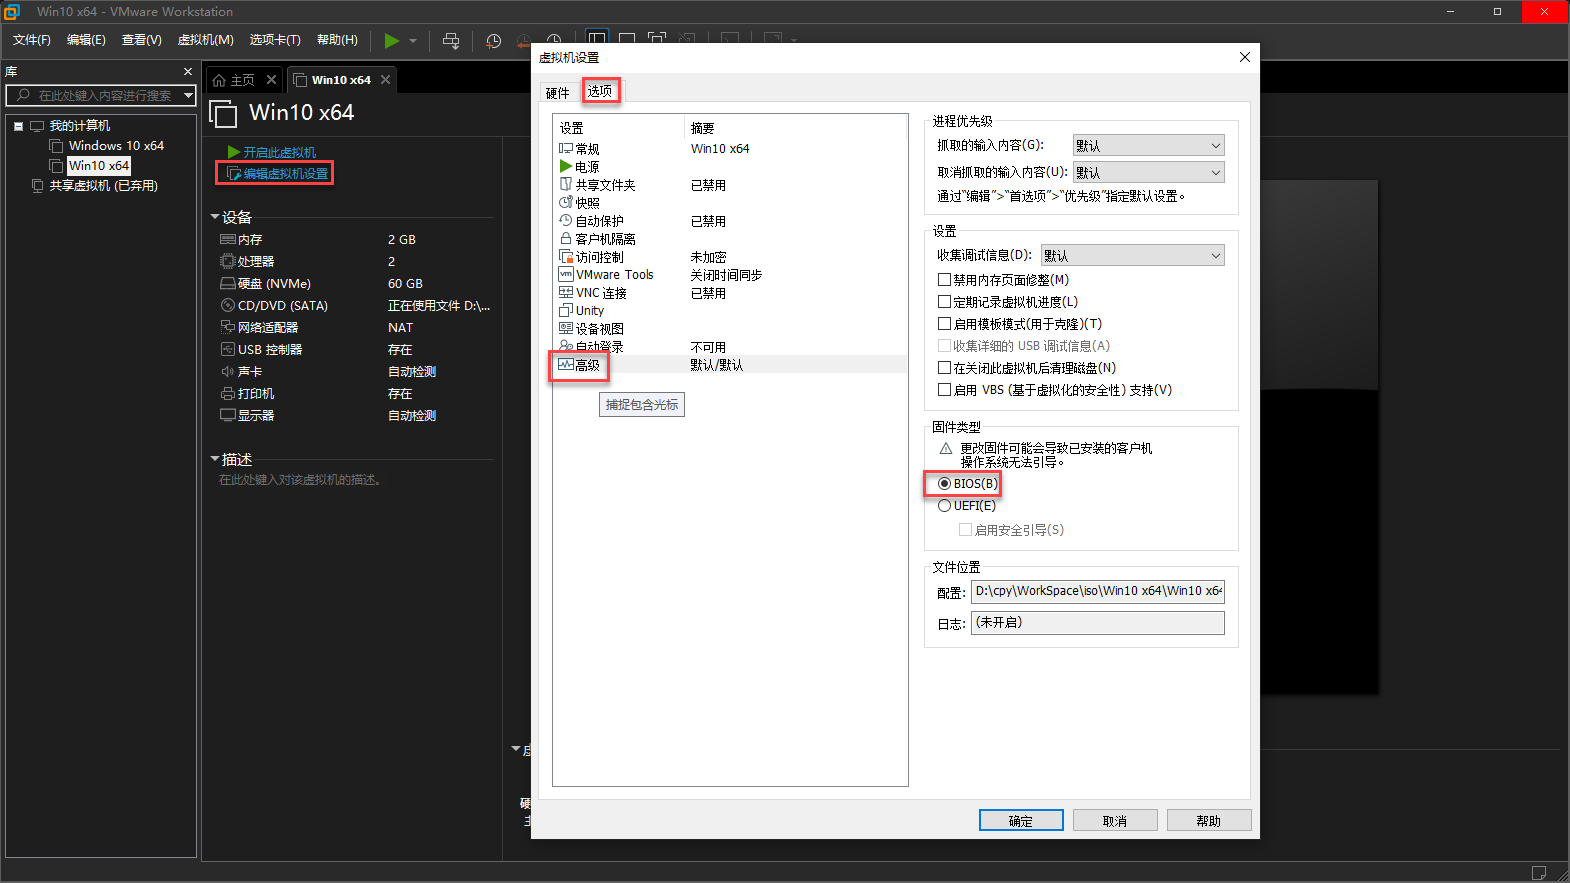Collapse the 设备 section in VM summary

pyautogui.click(x=215, y=217)
